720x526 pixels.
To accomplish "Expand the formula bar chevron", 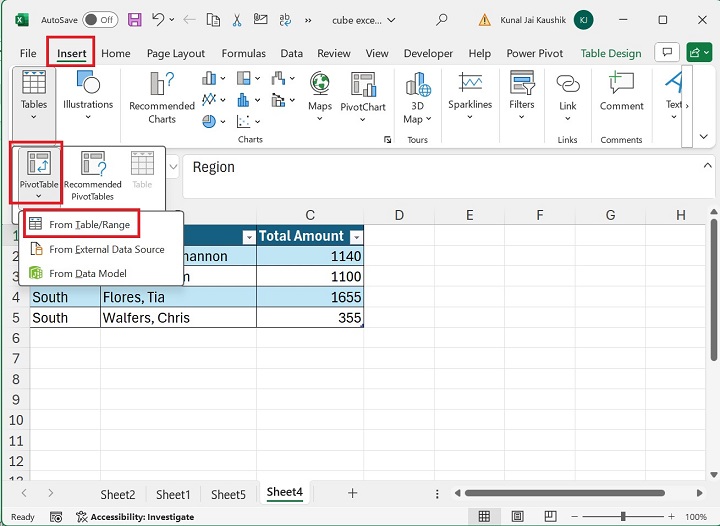I will 708,166.
